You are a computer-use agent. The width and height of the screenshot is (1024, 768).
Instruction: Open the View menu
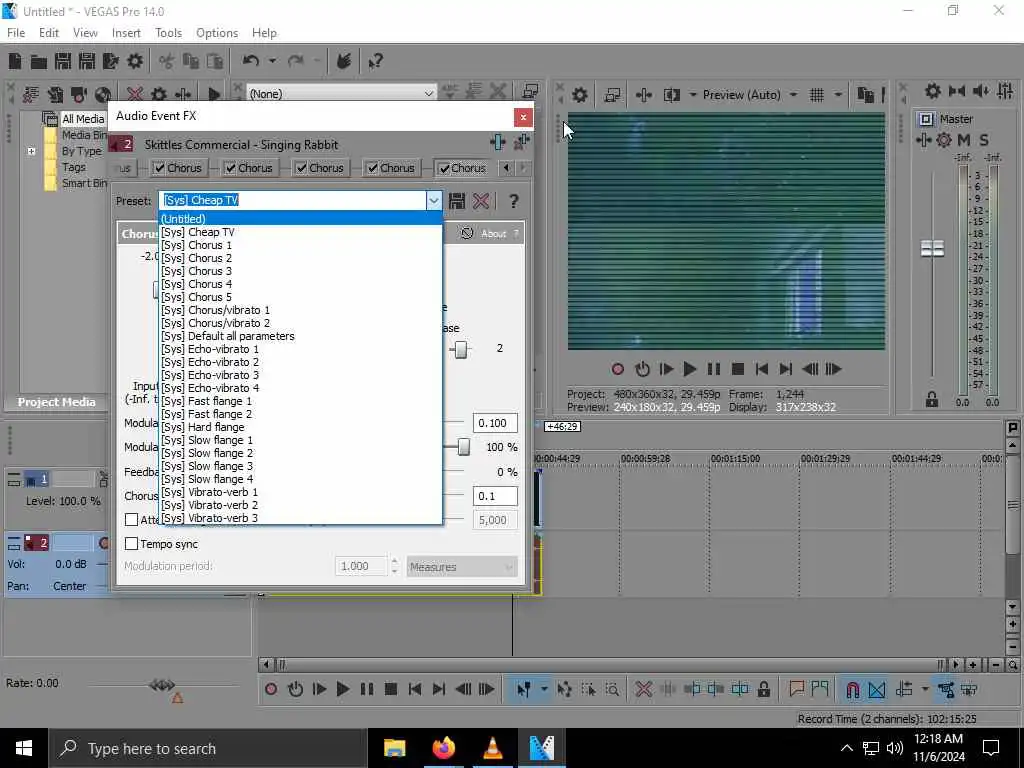pyautogui.click(x=85, y=33)
